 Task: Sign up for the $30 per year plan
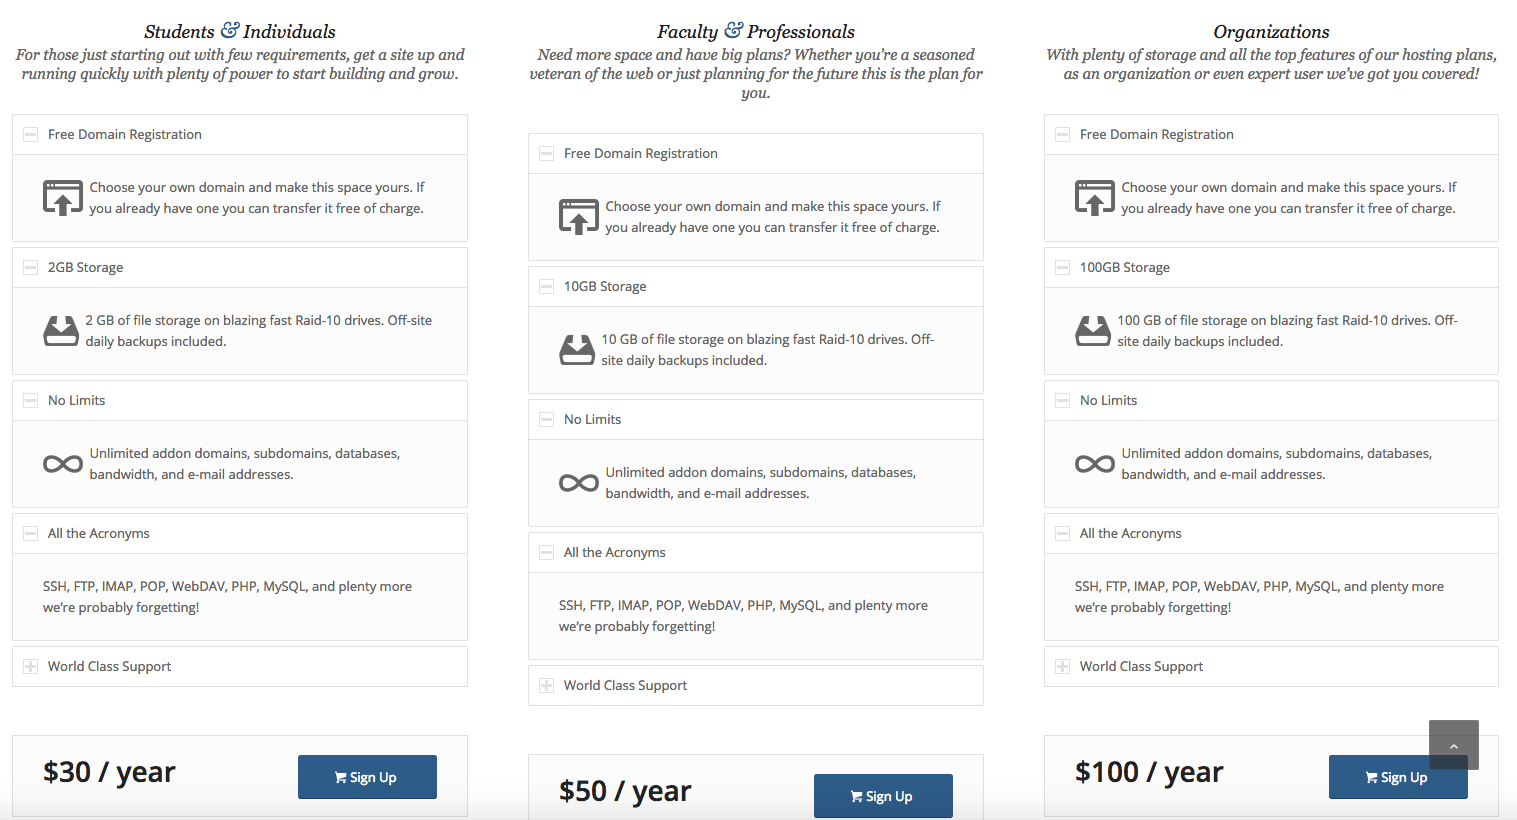[x=367, y=777]
